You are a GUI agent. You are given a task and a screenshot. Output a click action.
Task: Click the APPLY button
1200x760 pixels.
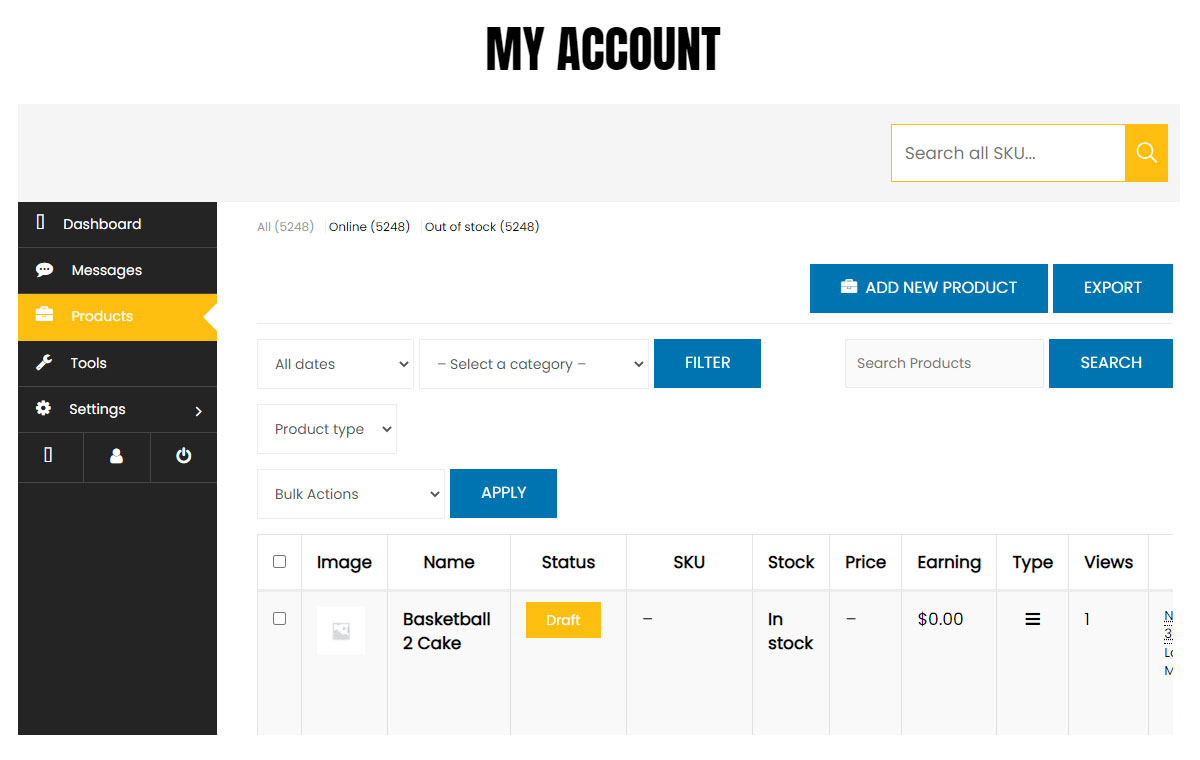[x=503, y=493]
